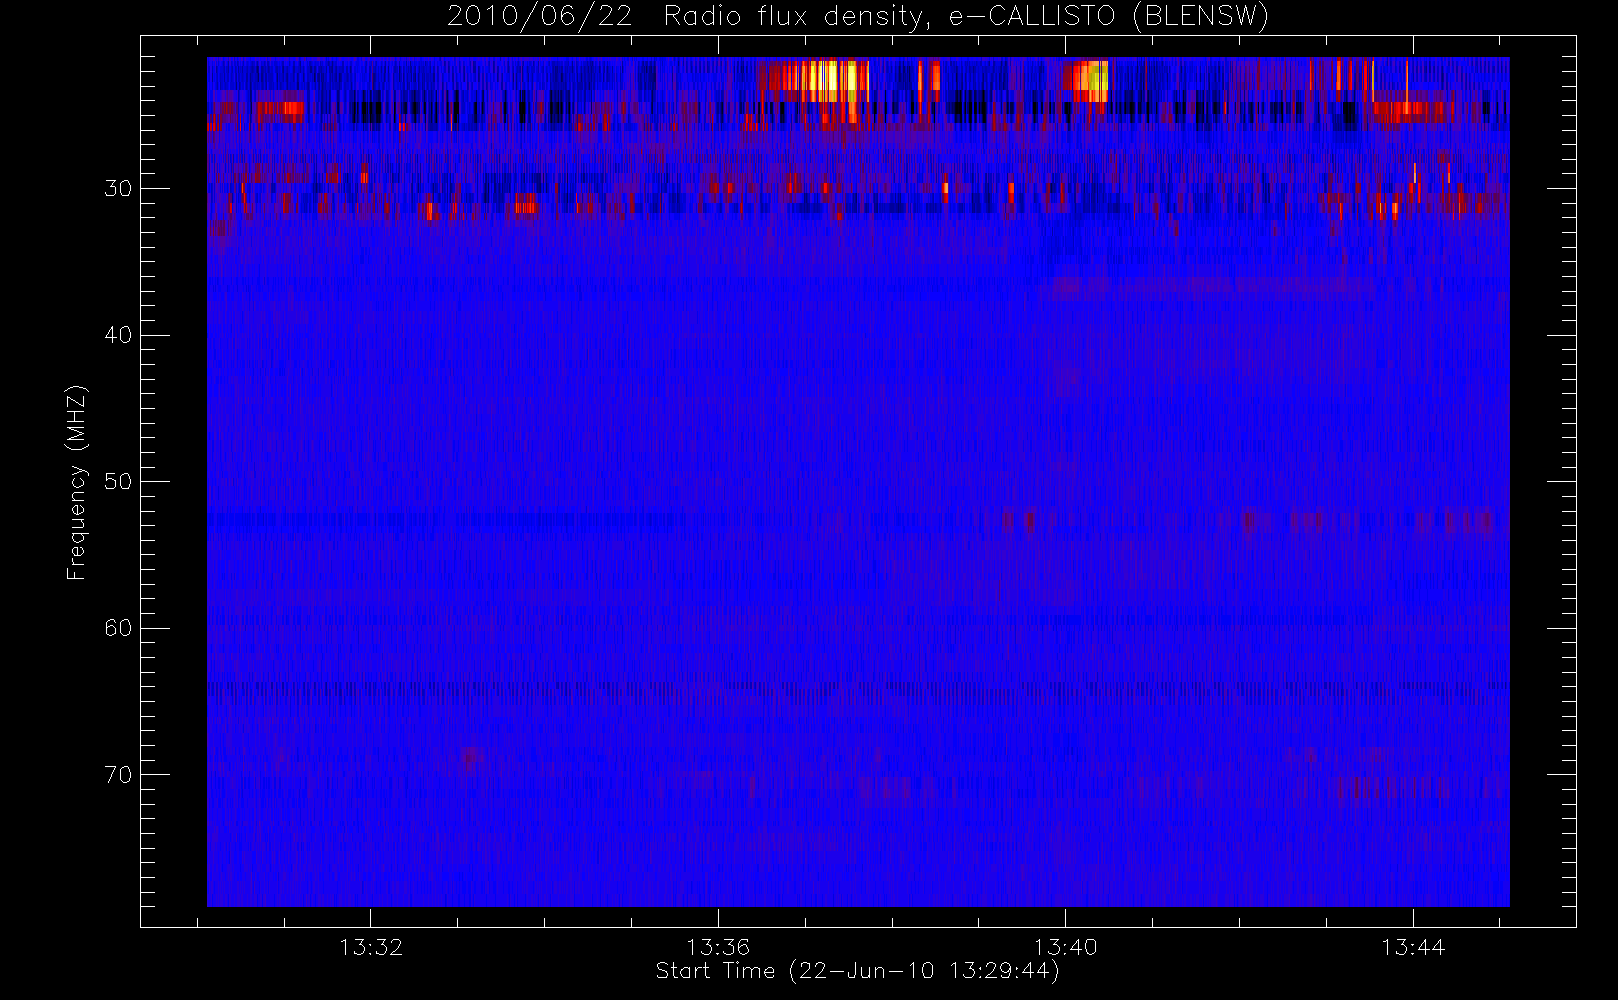Click the 60 MHz frequency tick label
Image resolution: width=1618 pixels, height=1000 pixels.
click(x=118, y=628)
